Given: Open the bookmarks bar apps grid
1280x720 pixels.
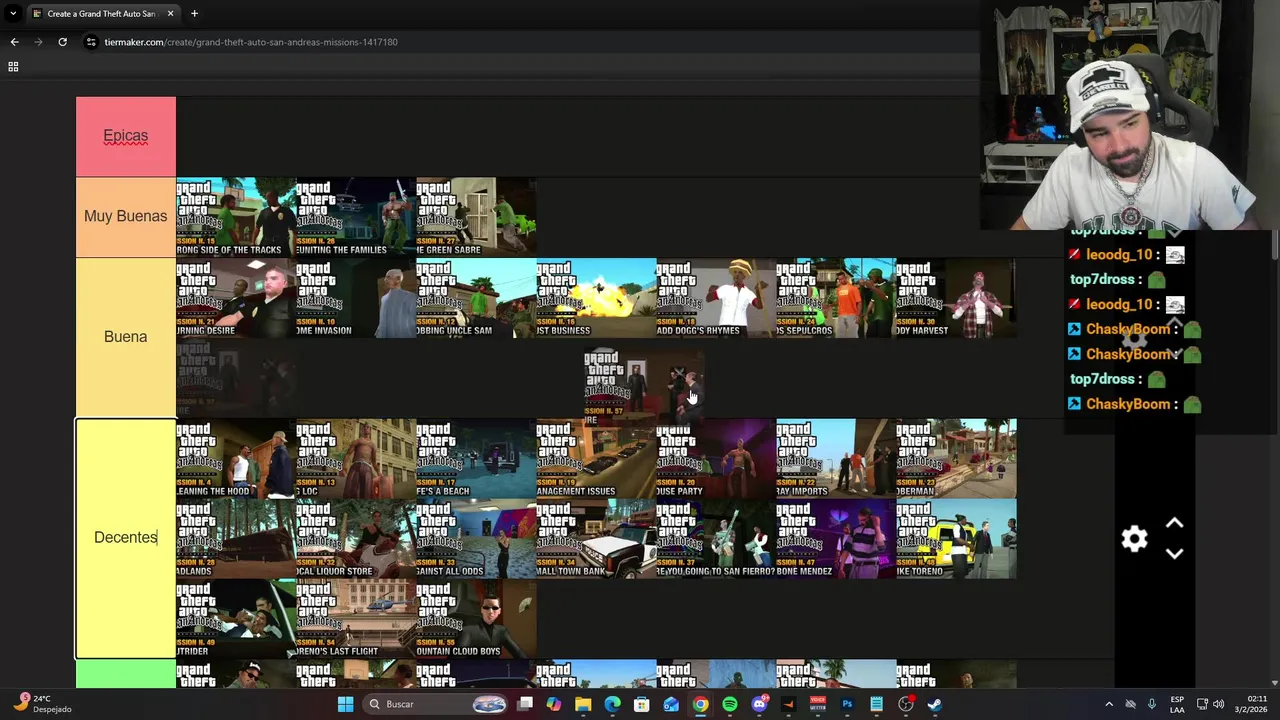Looking at the screenshot, I should pyautogui.click(x=13, y=67).
